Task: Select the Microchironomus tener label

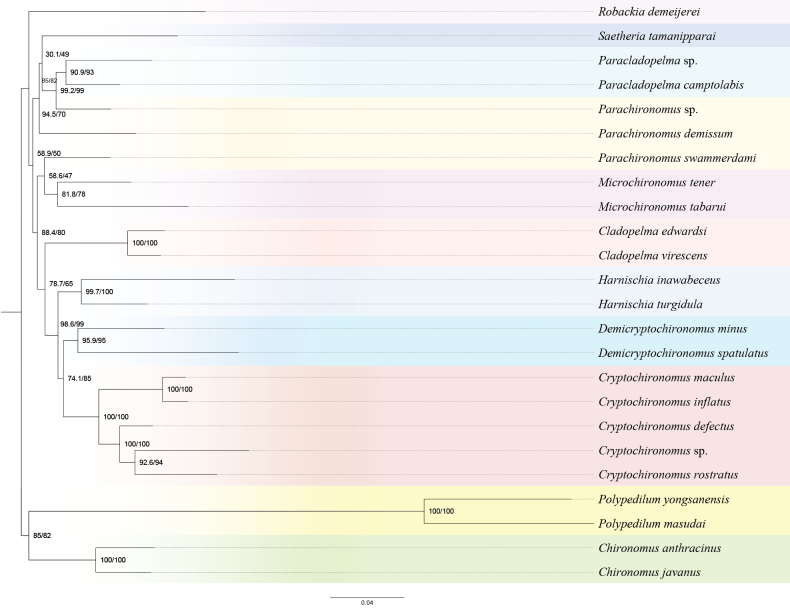Action: tap(656, 182)
